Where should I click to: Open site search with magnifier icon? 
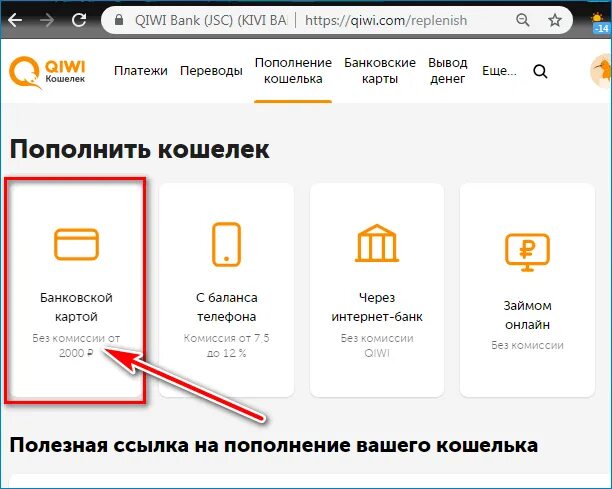pos(540,71)
